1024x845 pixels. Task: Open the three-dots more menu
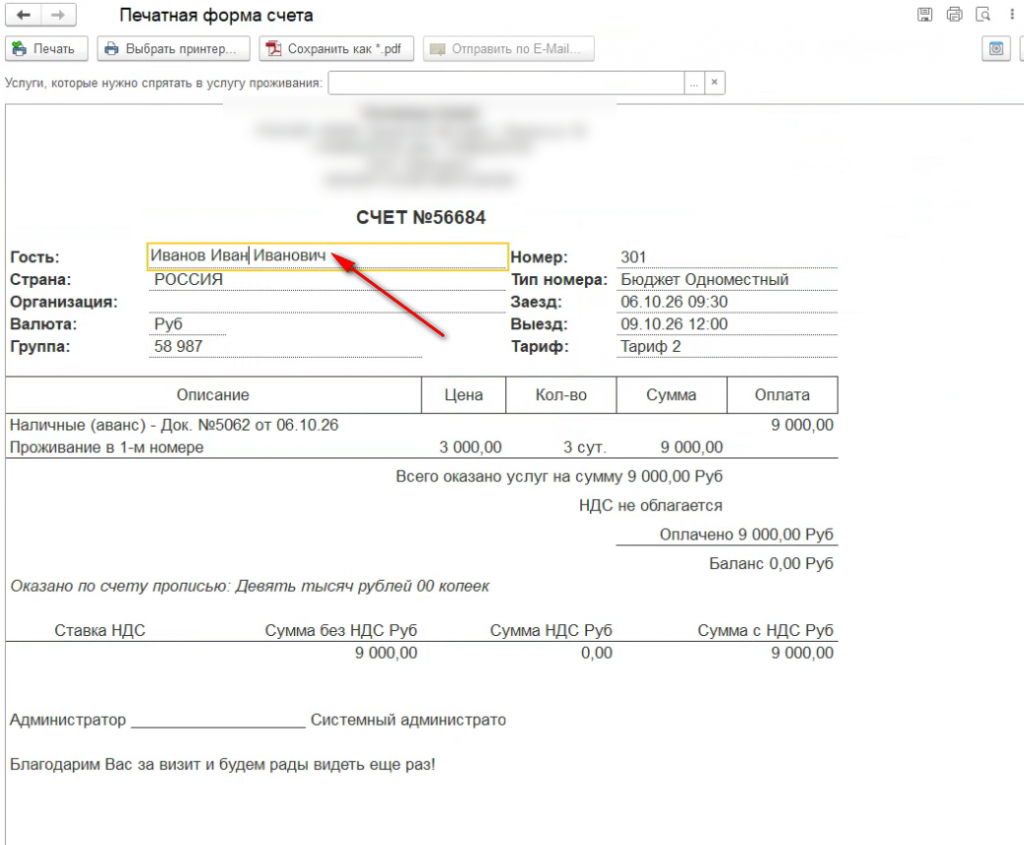pyautogui.click(x=1012, y=14)
